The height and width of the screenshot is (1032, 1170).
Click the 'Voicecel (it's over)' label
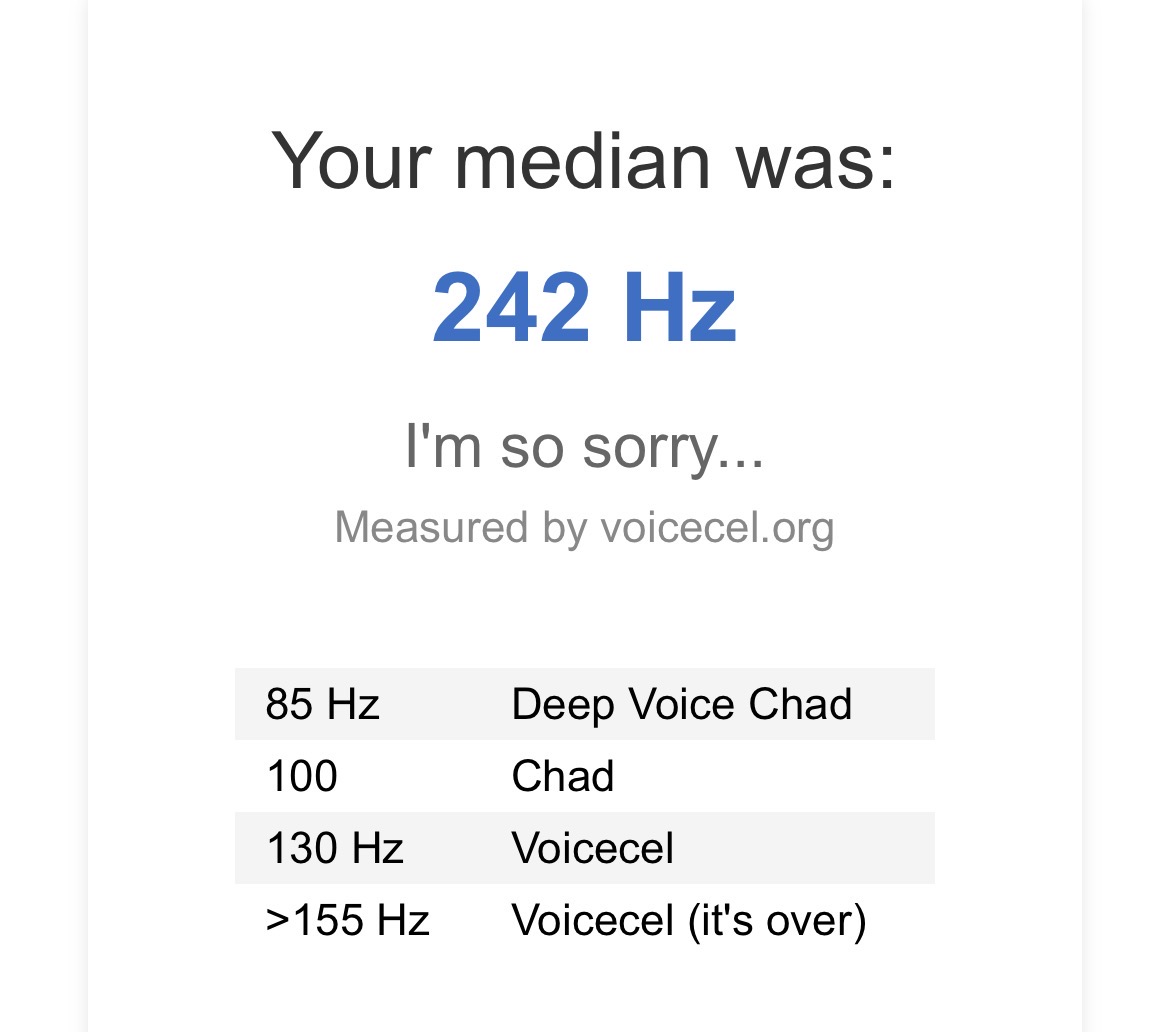coord(688,921)
